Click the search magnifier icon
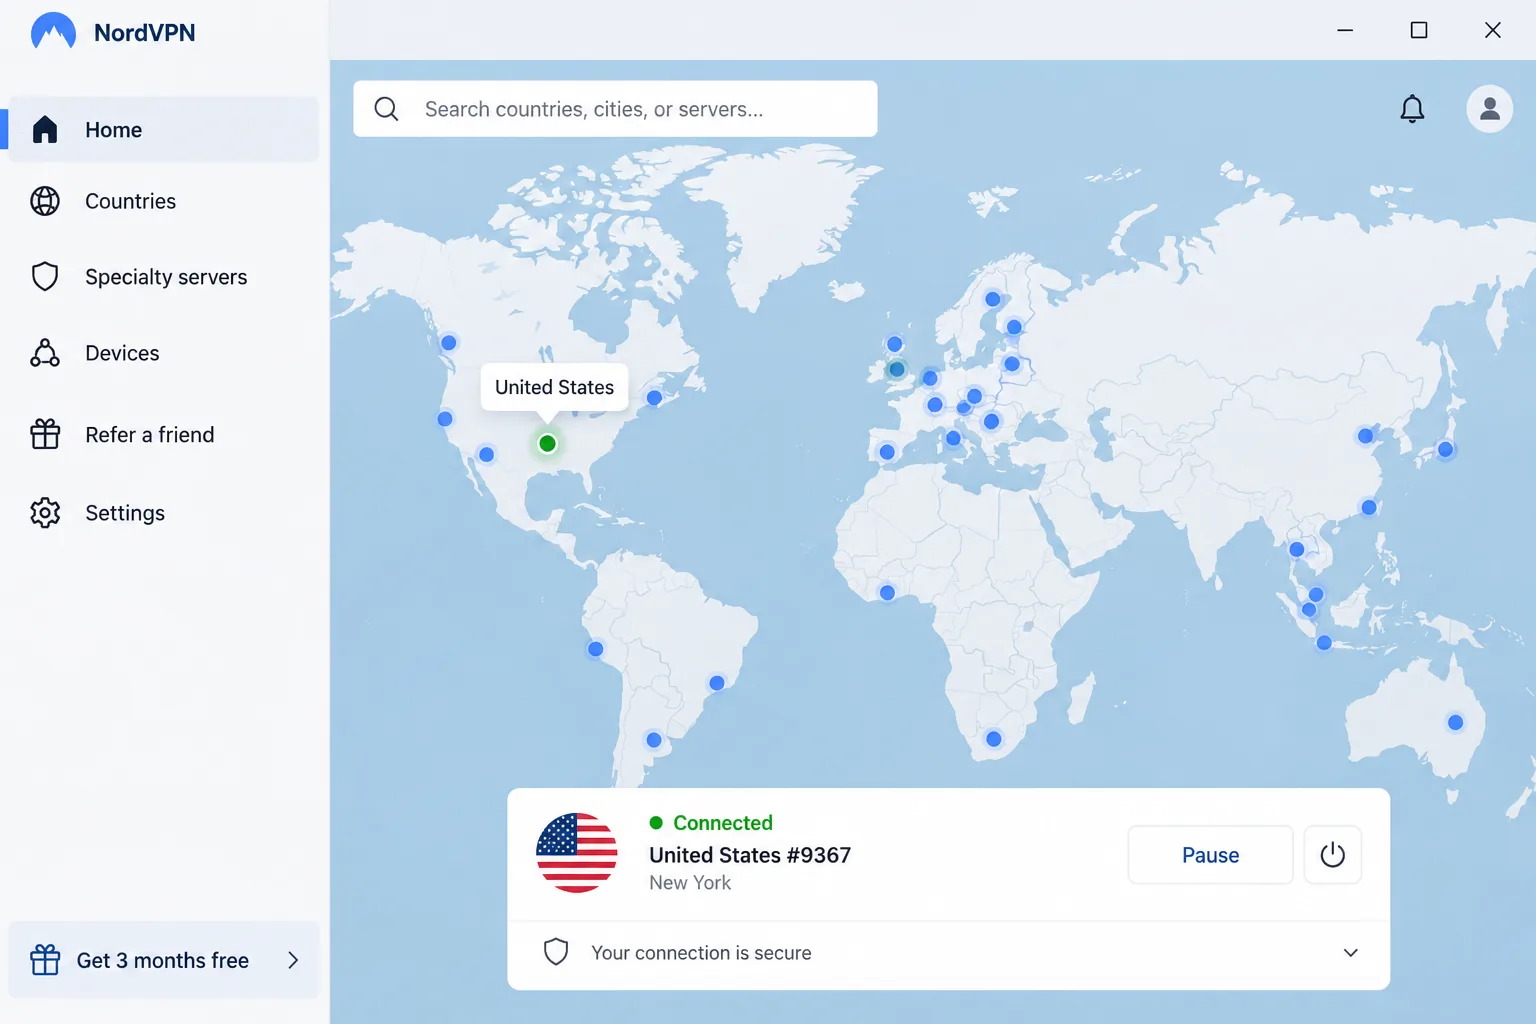The height and width of the screenshot is (1024, 1536). coord(387,109)
